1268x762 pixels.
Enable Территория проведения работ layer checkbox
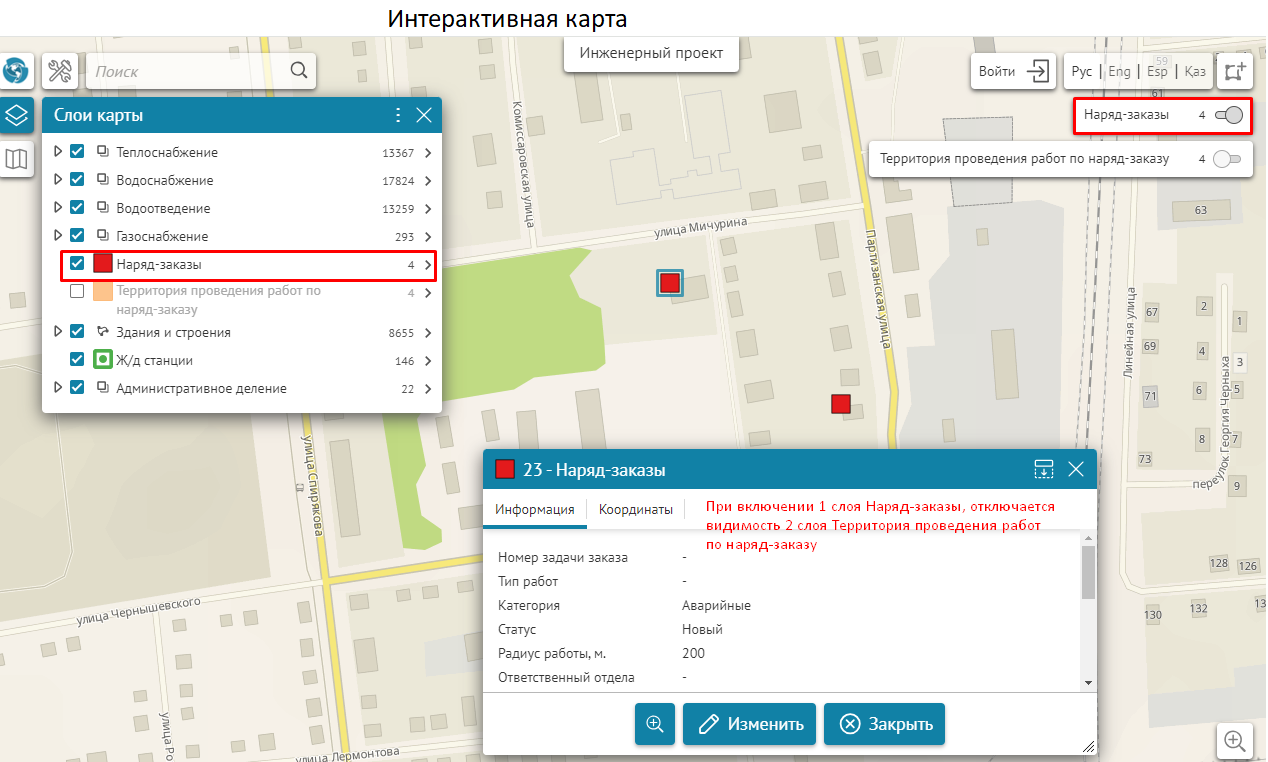[x=77, y=292]
